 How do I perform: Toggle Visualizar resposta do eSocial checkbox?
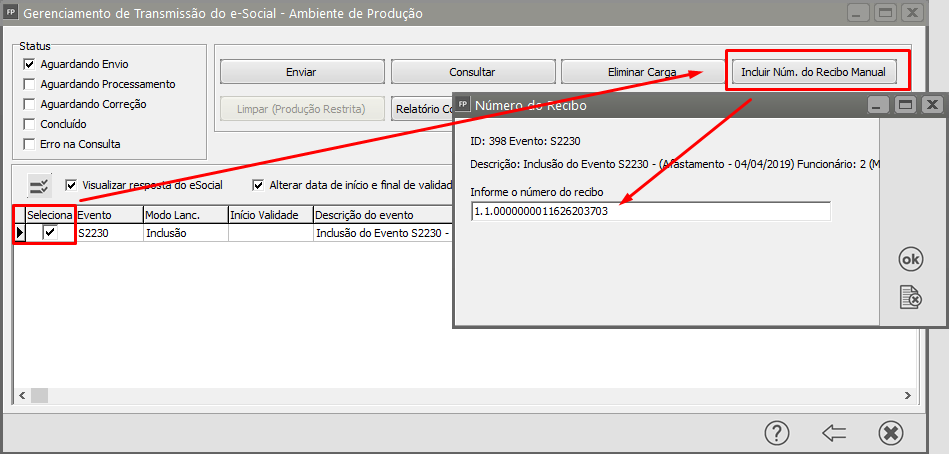pos(71,185)
